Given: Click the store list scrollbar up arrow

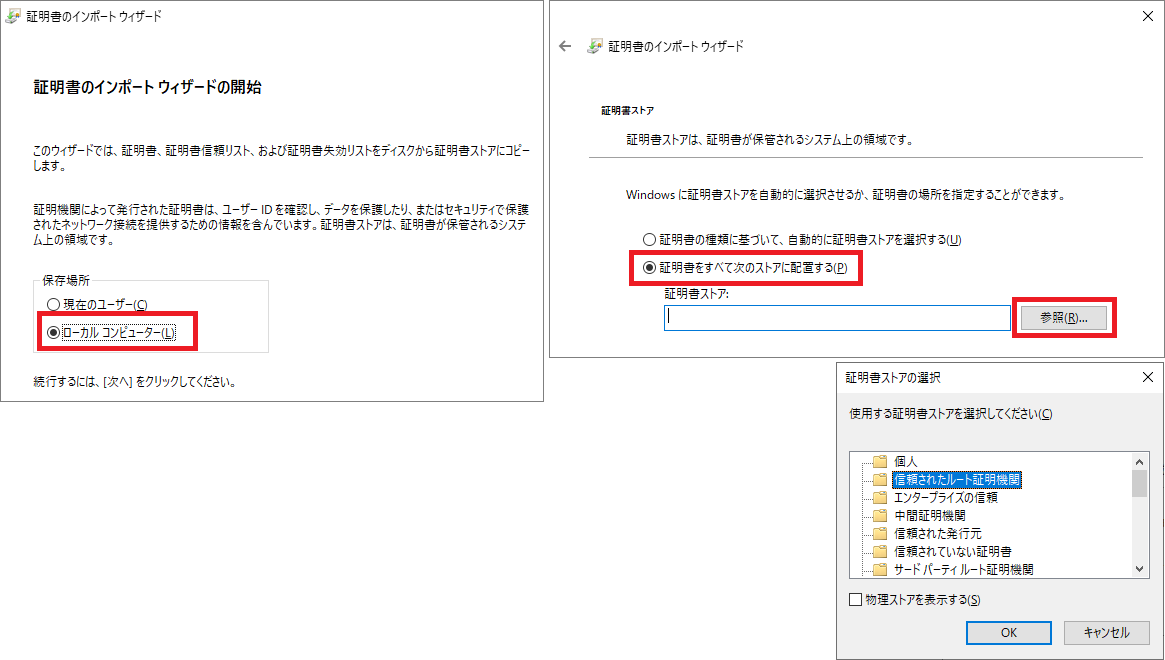Looking at the screenshot, I should pyautogui.click(x=1140, y=462).
